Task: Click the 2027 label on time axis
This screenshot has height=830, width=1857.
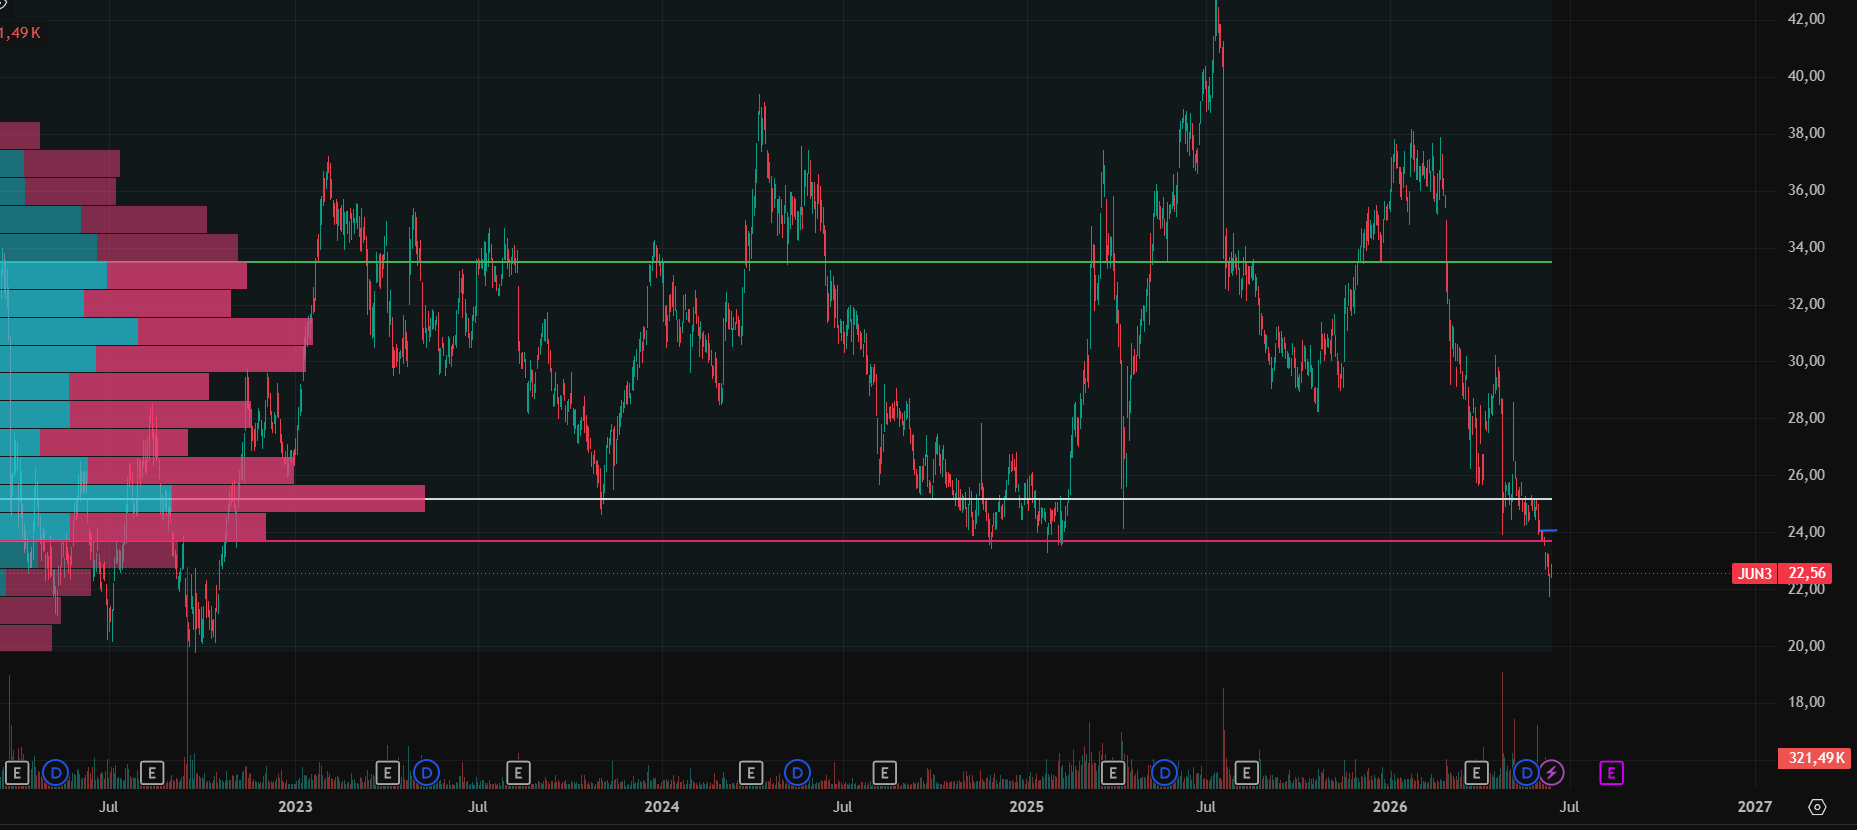Action: [x=1754, y=807]
